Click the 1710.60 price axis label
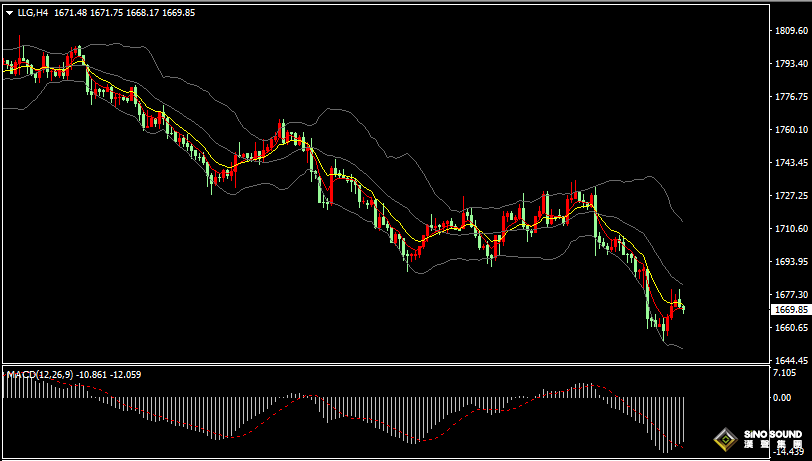This screenshot has width=812, height=461. click(x=791, y=228)
